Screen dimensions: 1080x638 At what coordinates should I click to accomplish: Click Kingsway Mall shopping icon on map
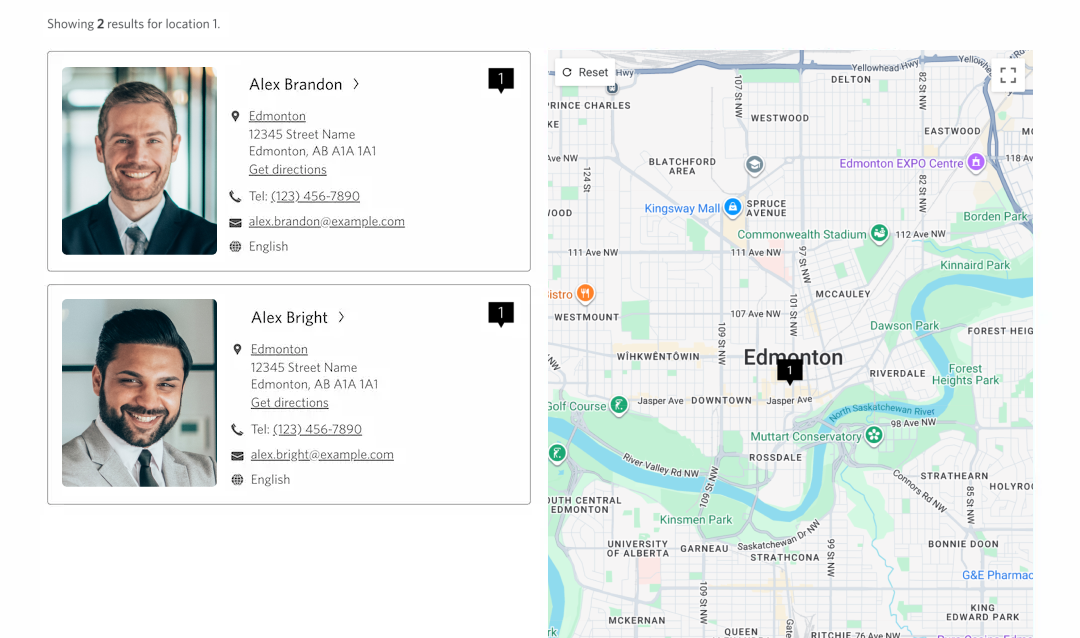tap(732, 207)
